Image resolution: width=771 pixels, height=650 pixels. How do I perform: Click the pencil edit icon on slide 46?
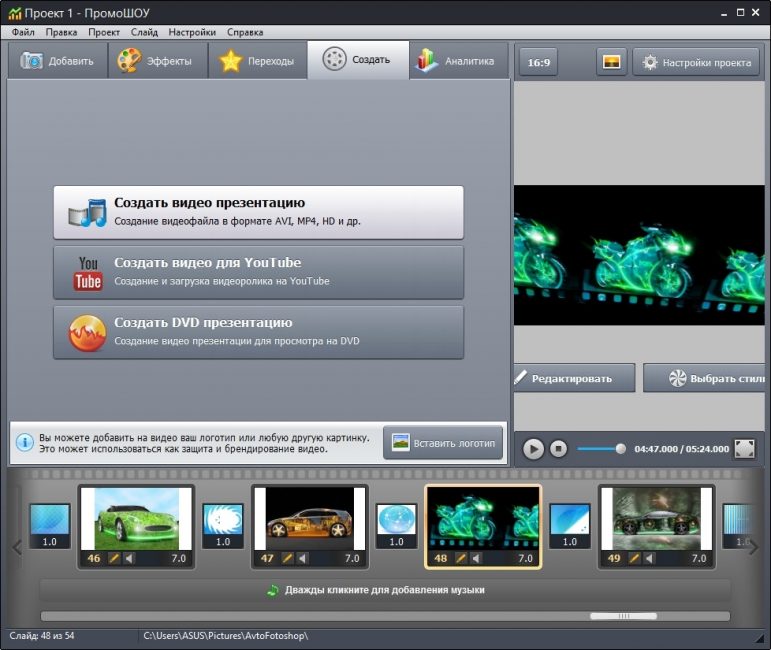(114, 558)
